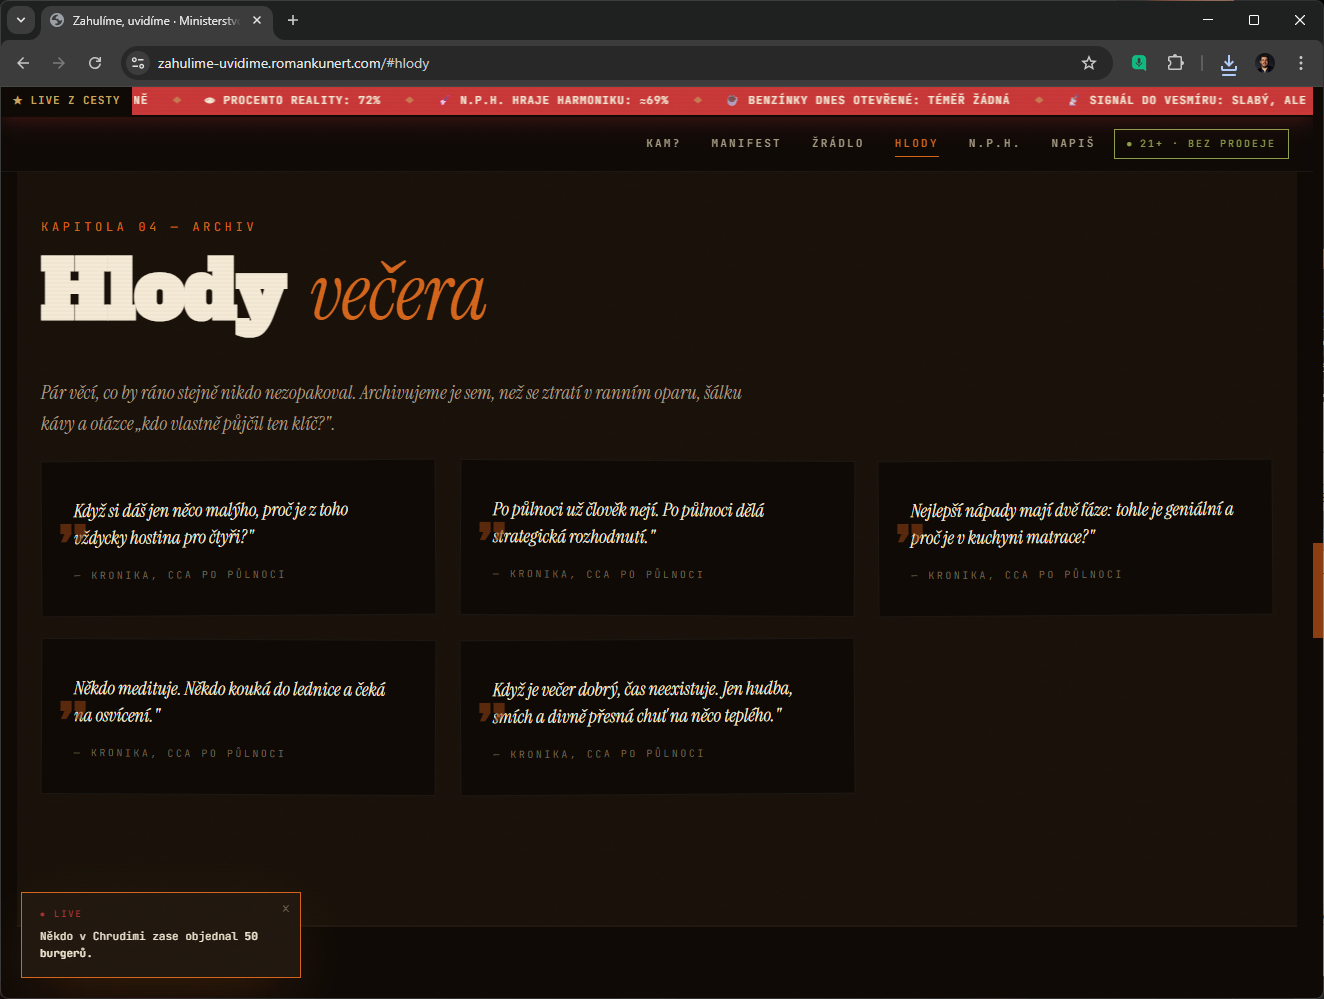Image resolution: width=1324 pixels, height=999 pixels.
Task: Jump to KAM? section
Action: tap(663, 144)
